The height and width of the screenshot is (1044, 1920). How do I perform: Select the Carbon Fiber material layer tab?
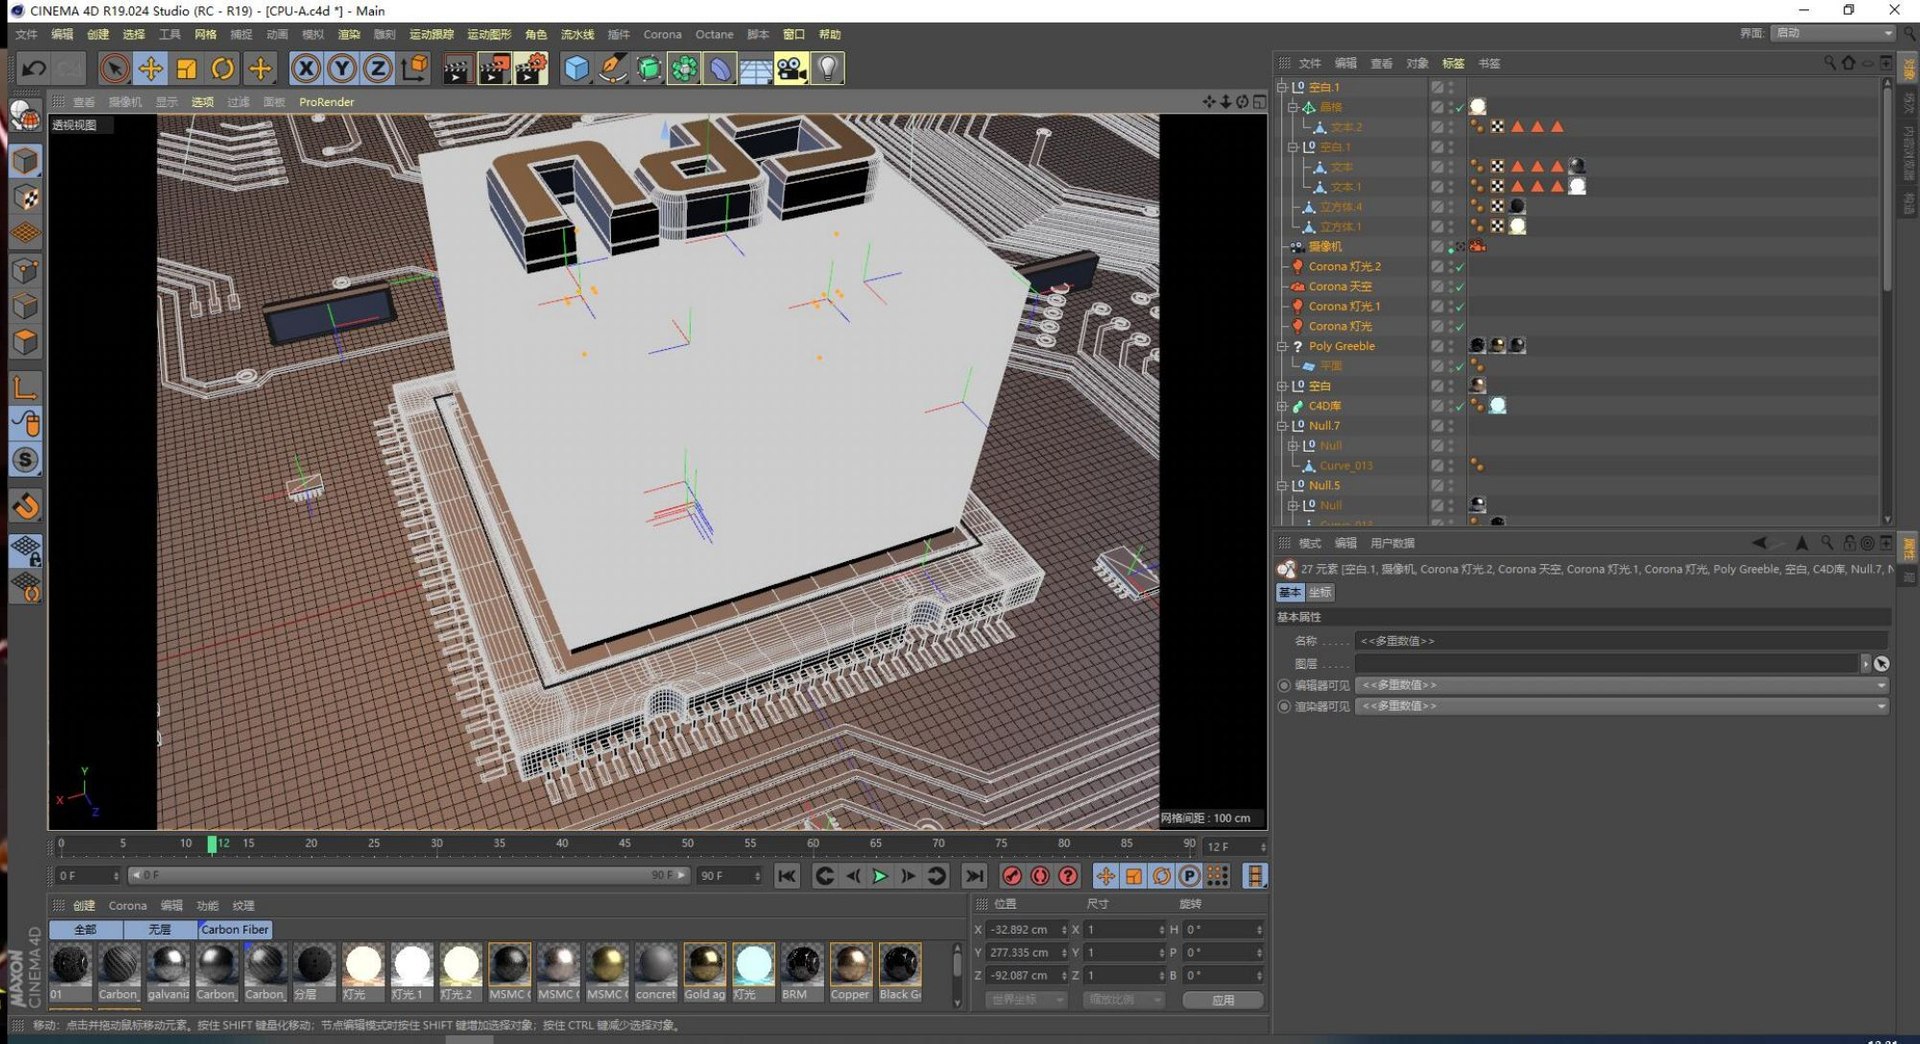coord(234,929)
